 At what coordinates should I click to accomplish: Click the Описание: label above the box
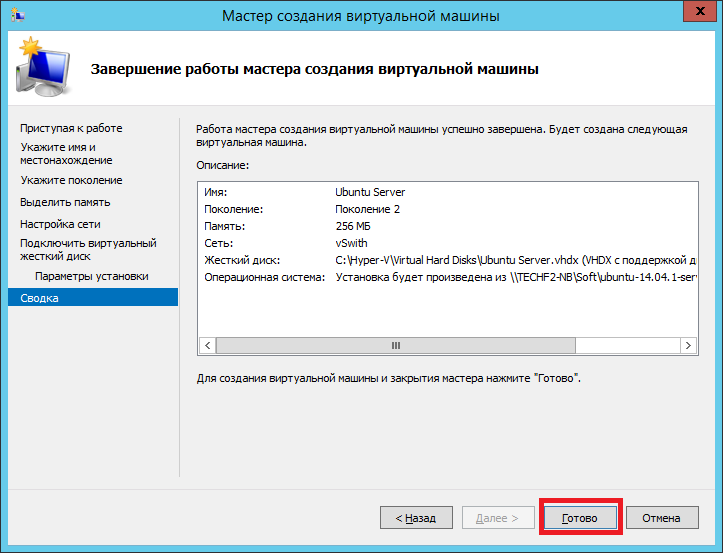pos(223,166)
